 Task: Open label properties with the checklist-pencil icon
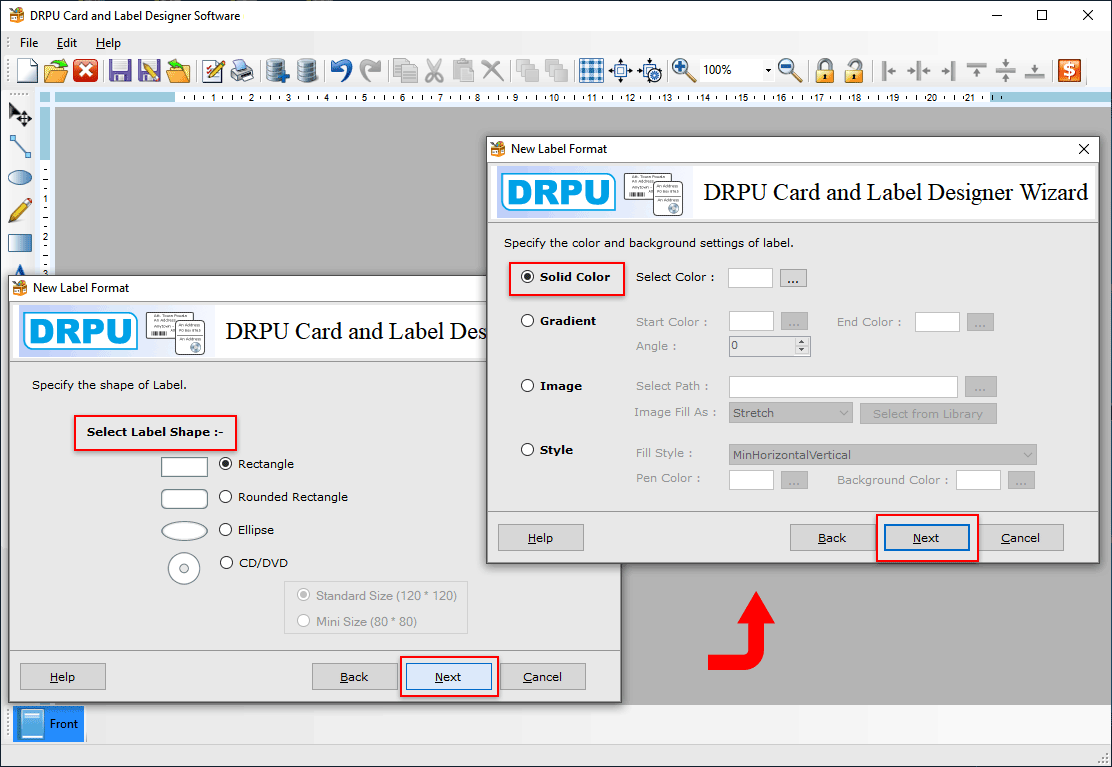point(213,70)
